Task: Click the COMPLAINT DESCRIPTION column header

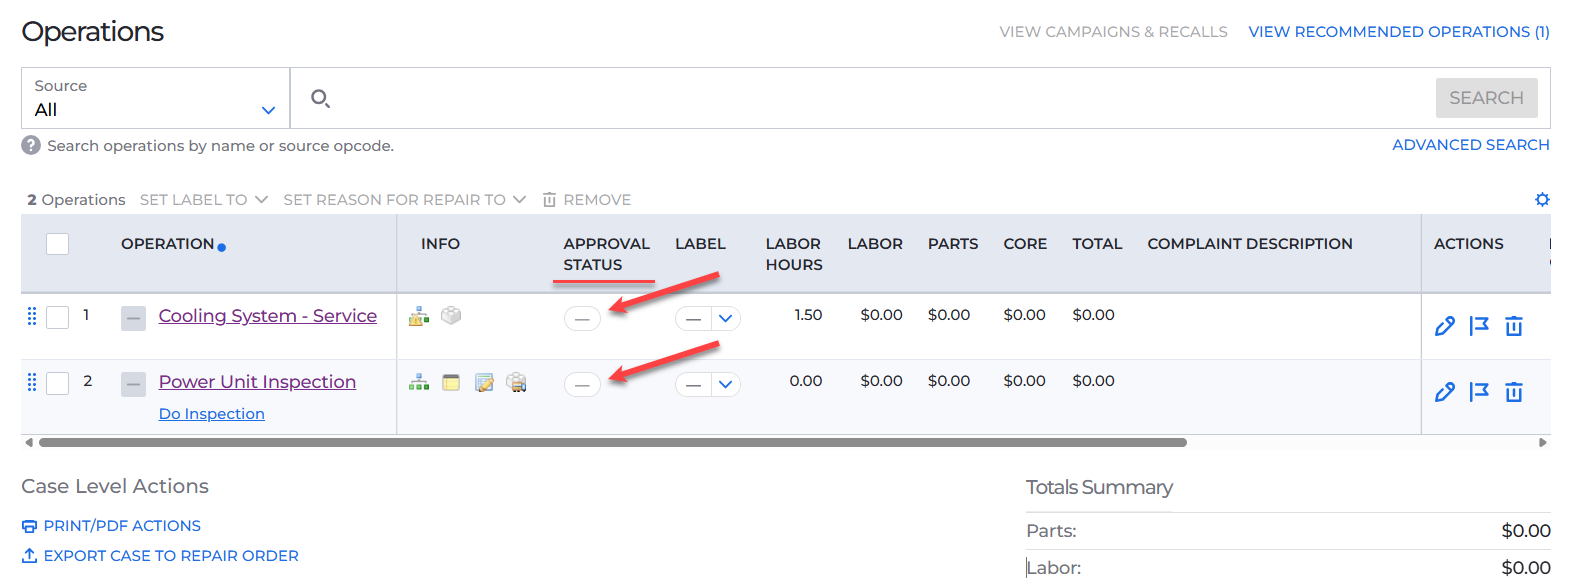Action: pyautogui.click(x=1250, y=244)
